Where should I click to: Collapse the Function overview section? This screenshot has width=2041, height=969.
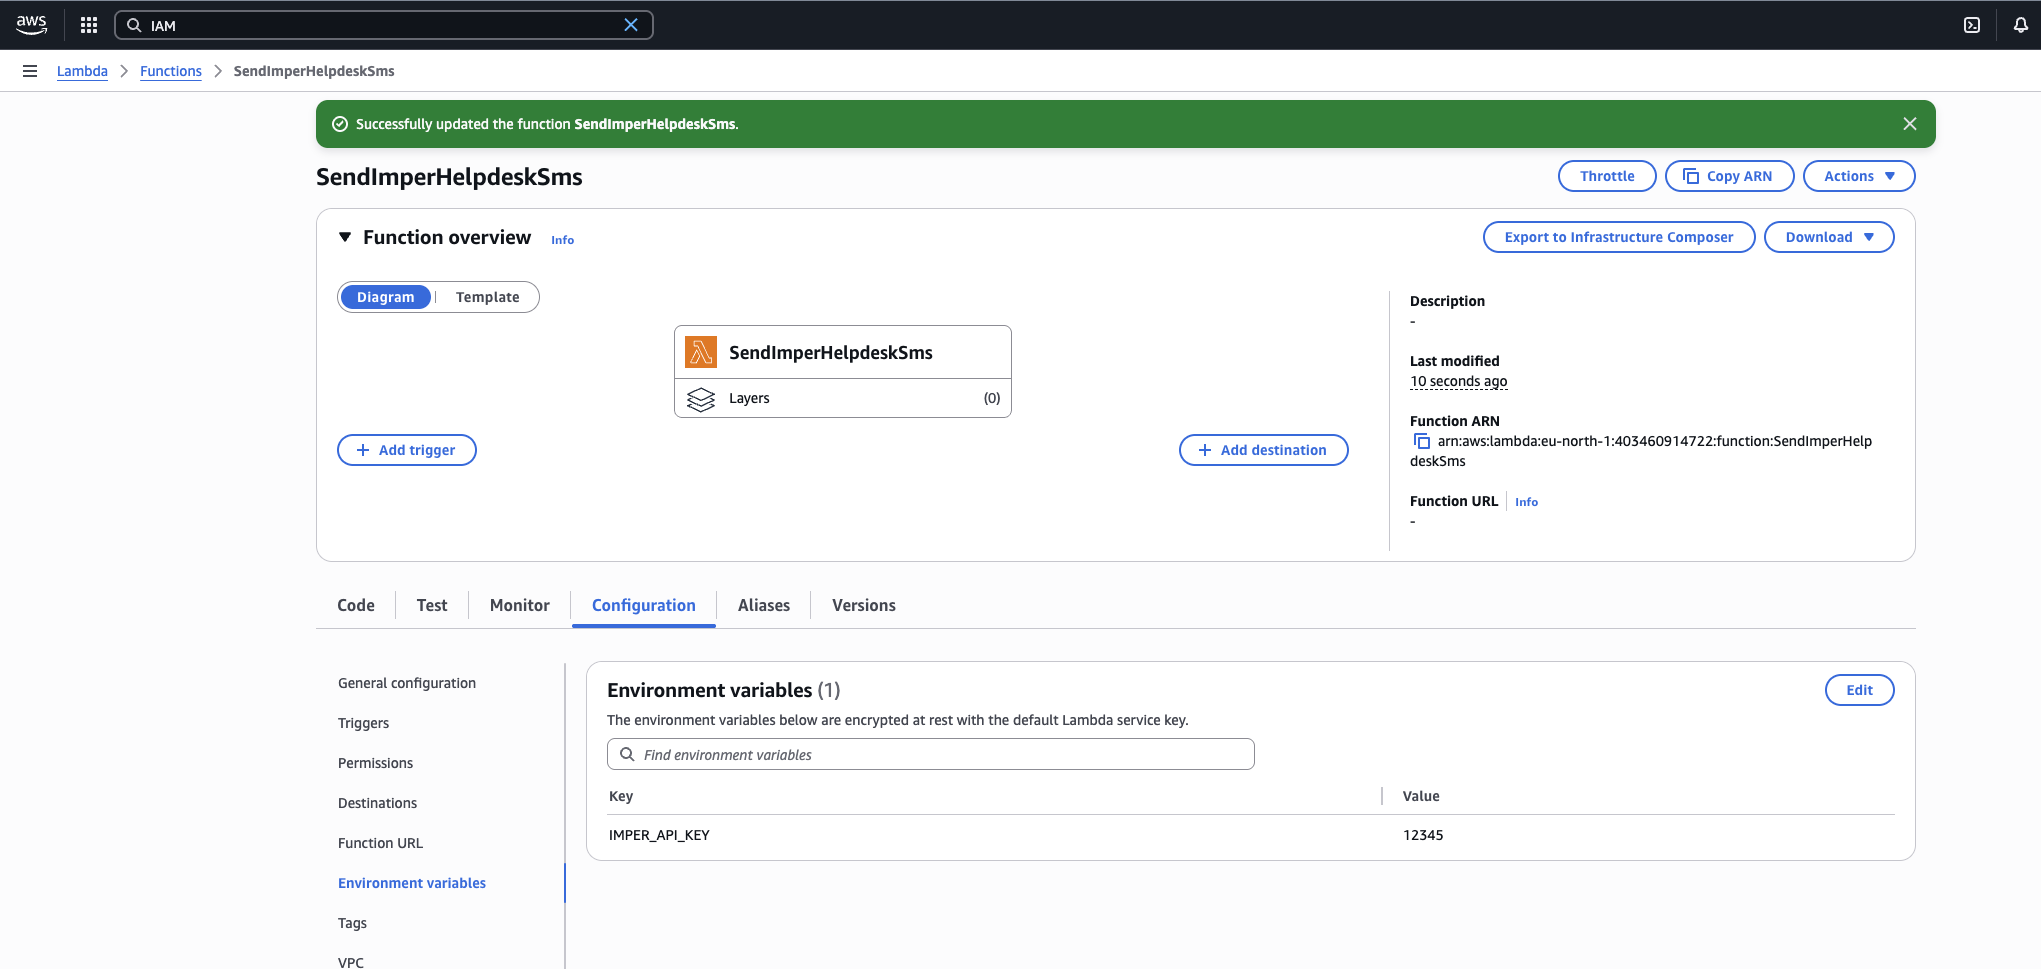pos(345,237)
